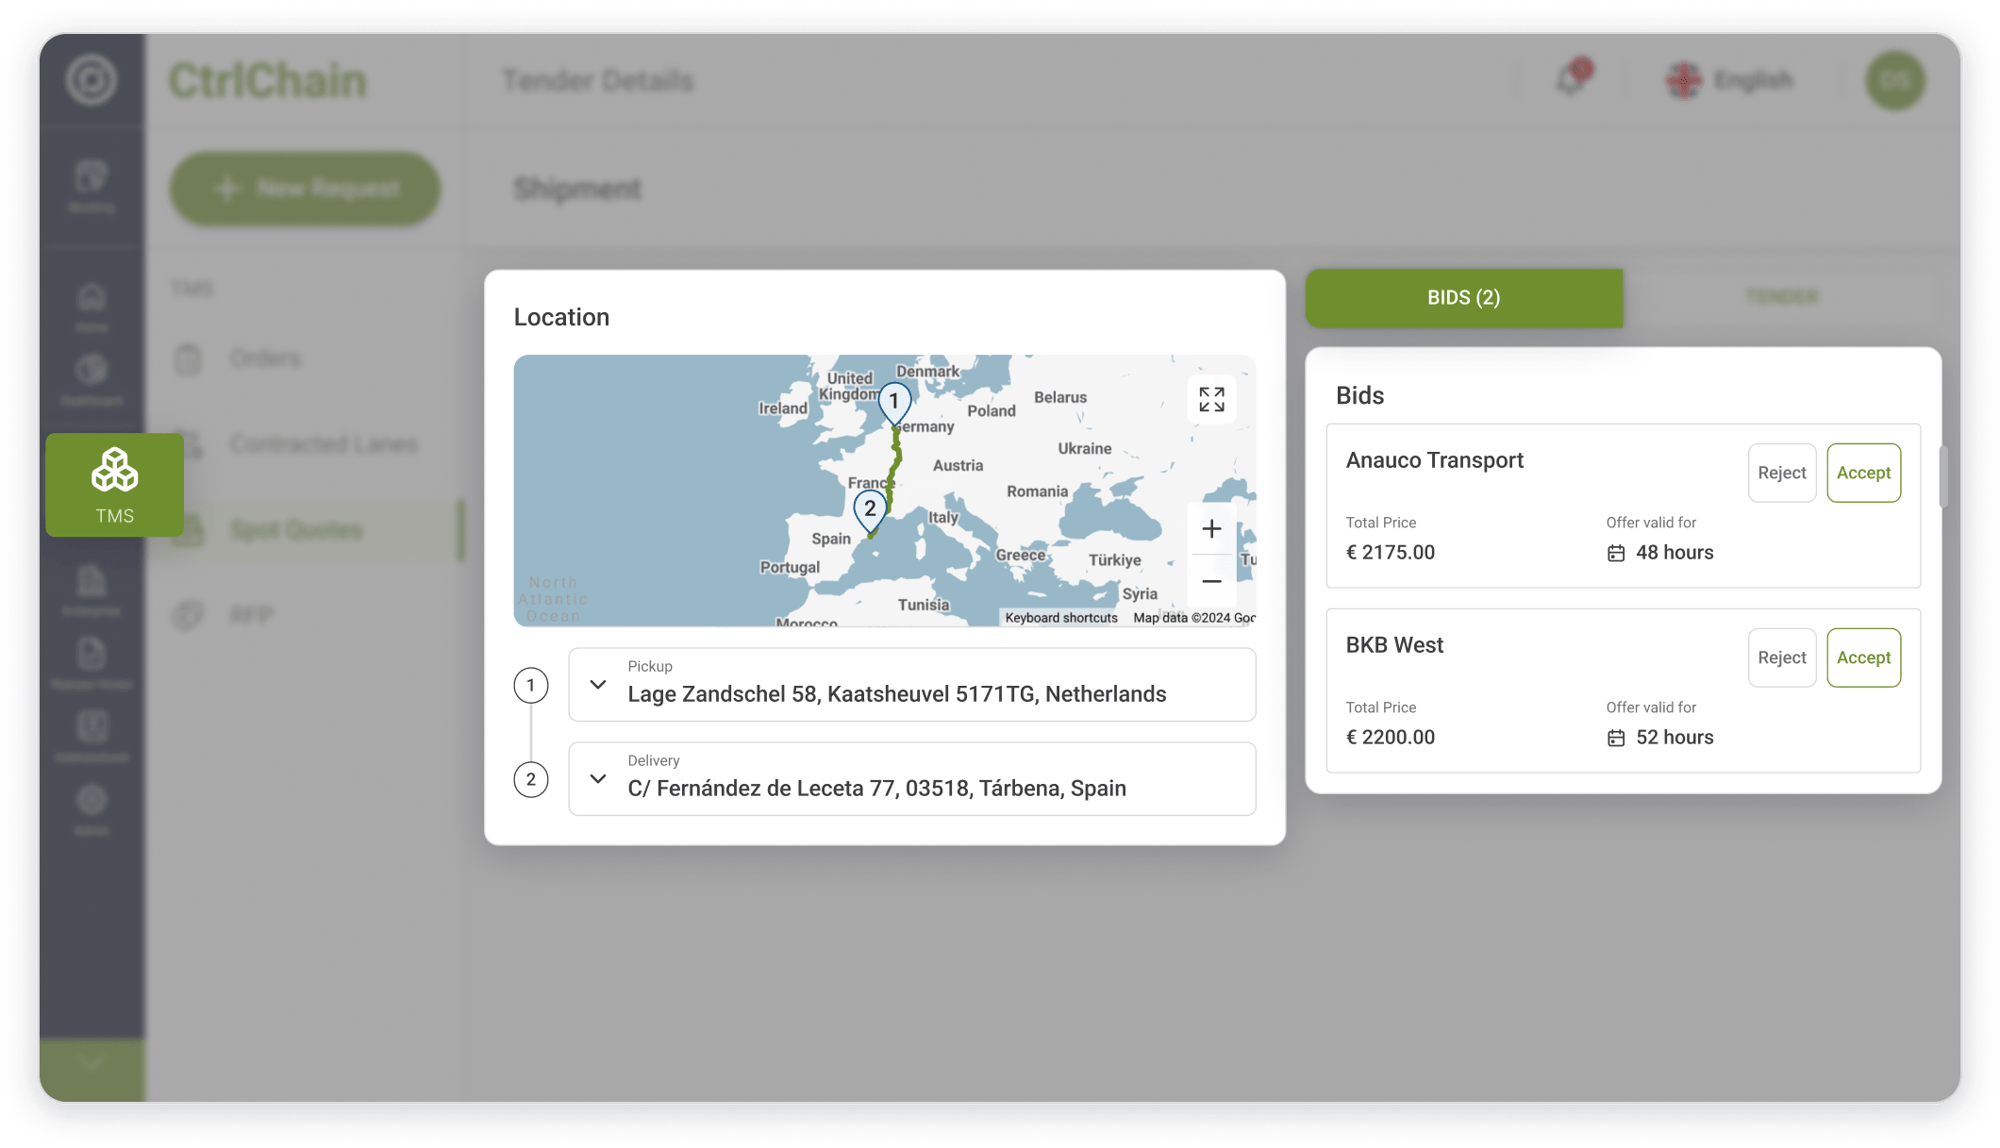The width and height of the screenshot is (2000, 1148).
Task: Accept the Anauco Transport bid
Action: (1863, 473)
